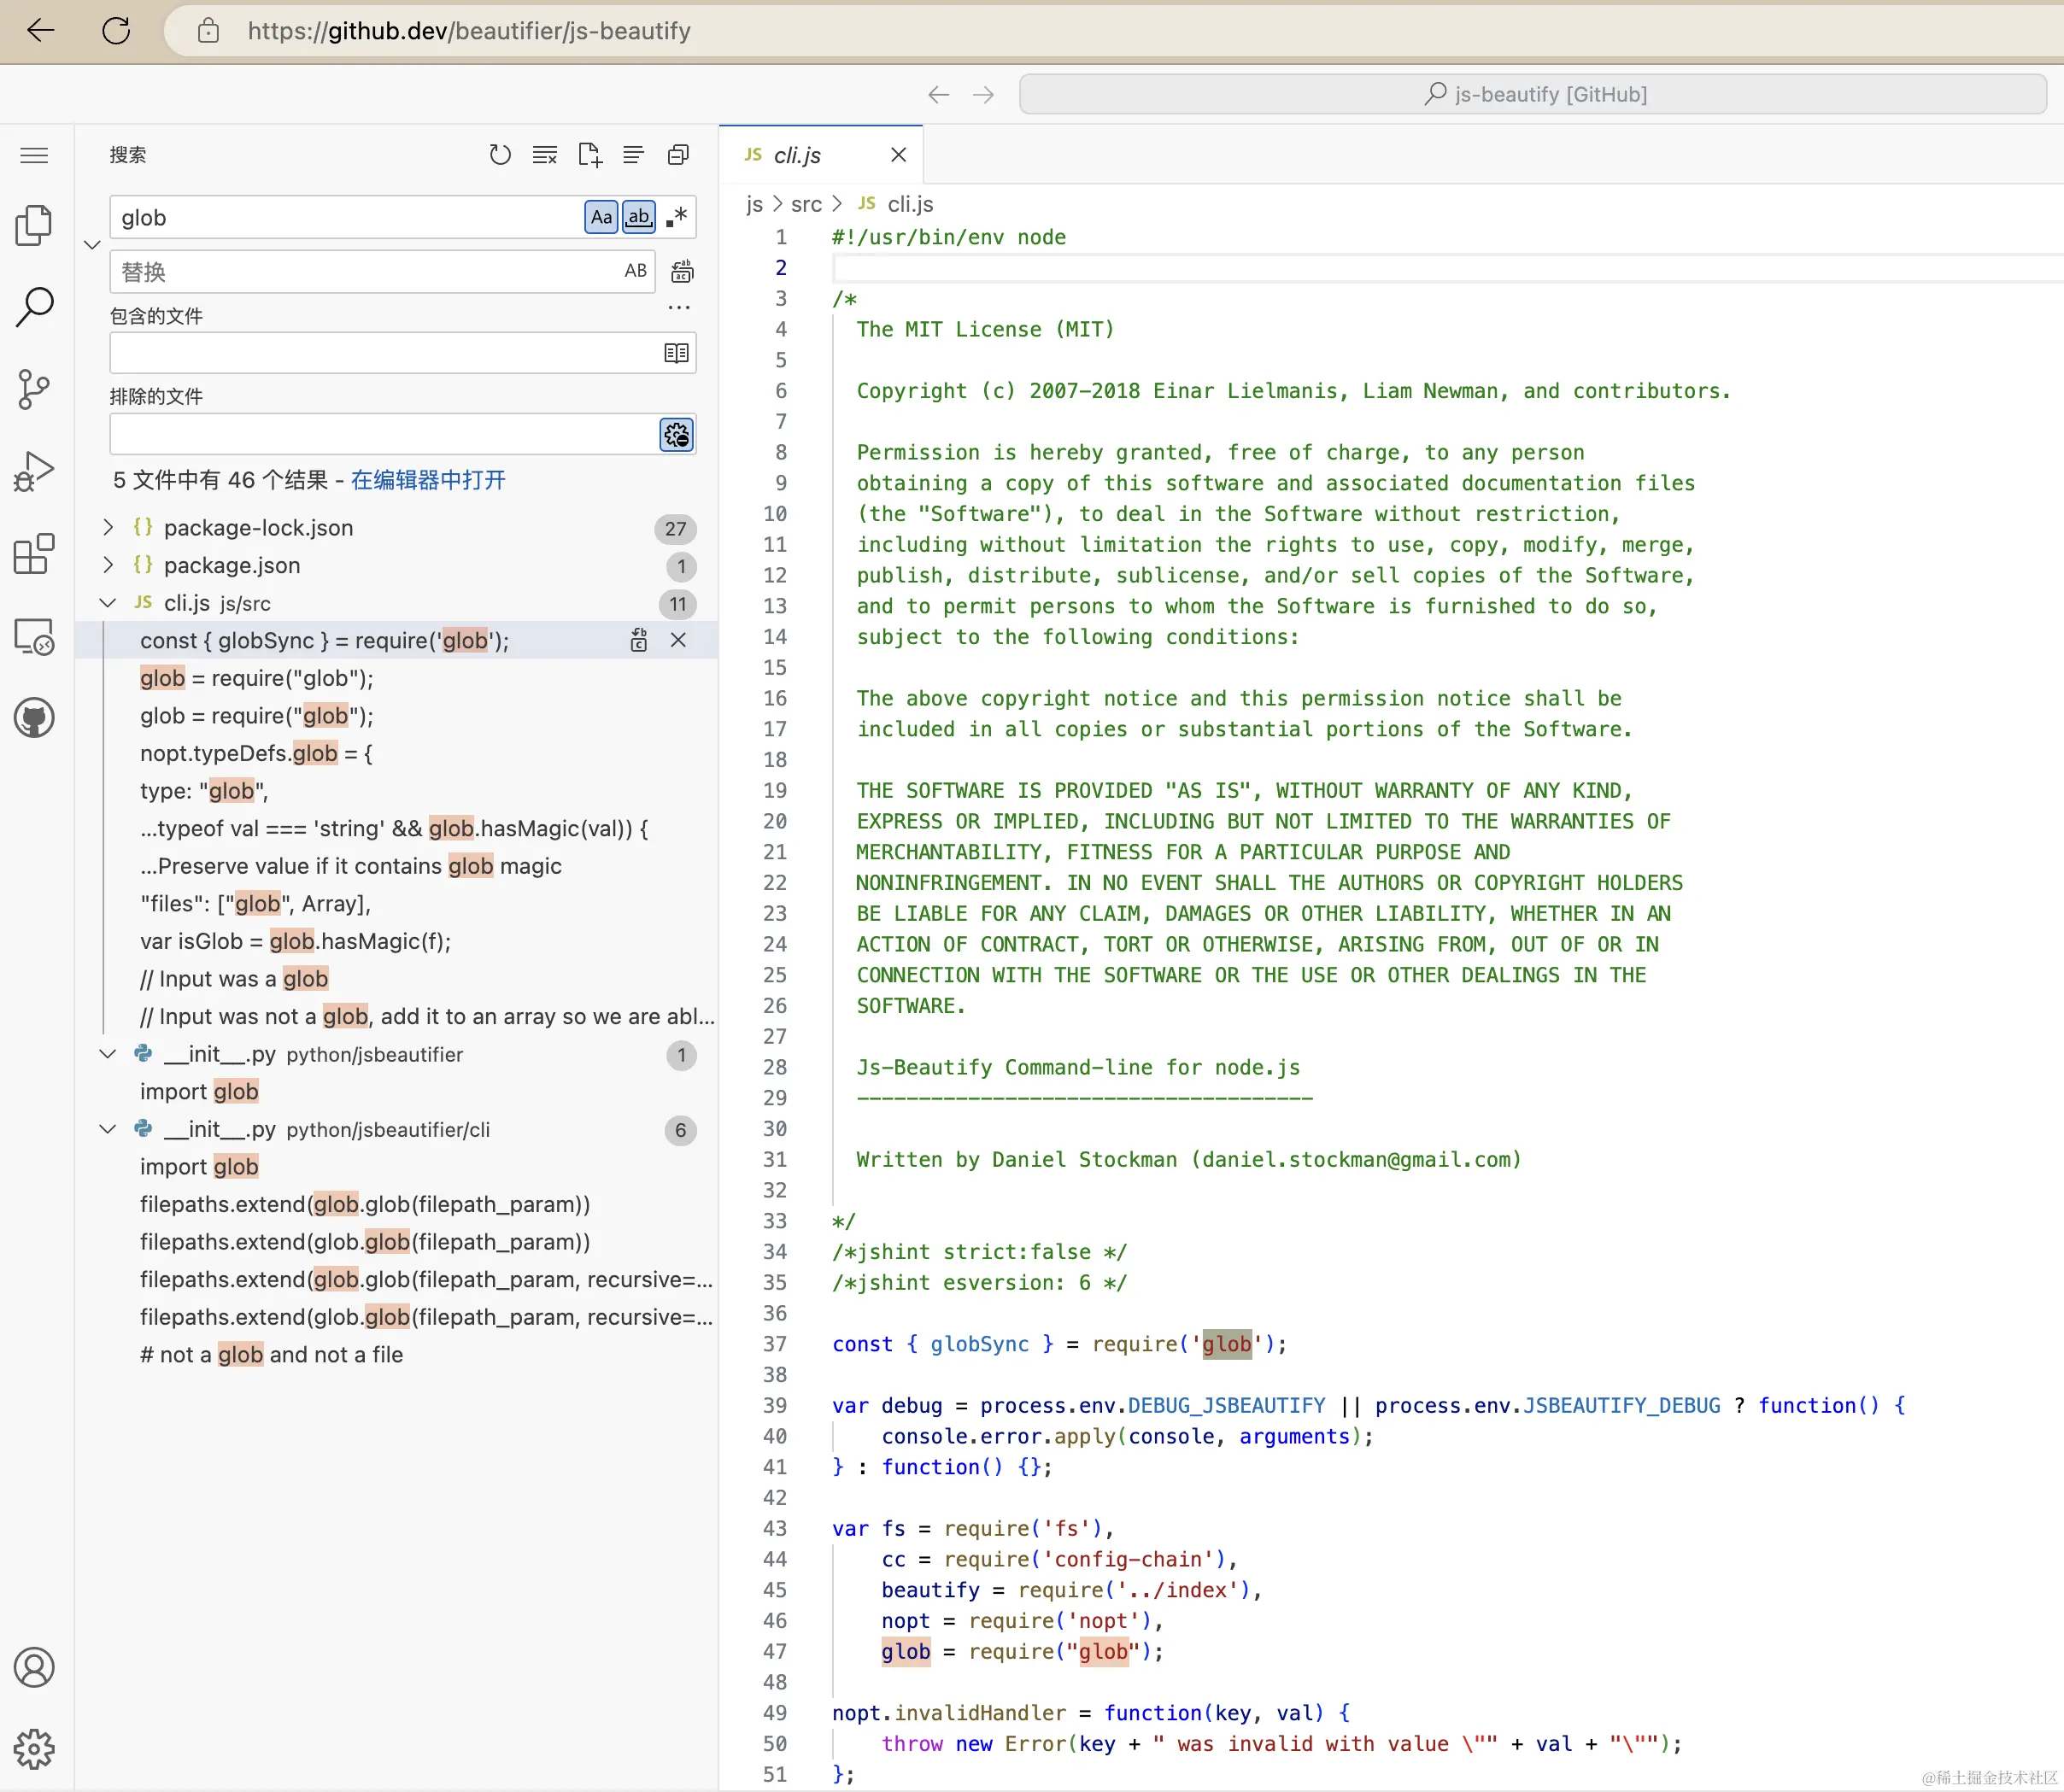Expand the __init__.py python/jsbeautifier results
This screenshot has height=1792, width=2064.
click(x=107, y=1054)
